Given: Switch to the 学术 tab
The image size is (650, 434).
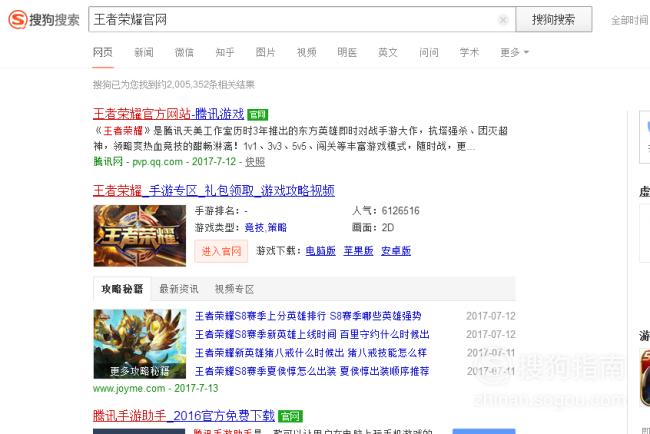Looking at the screenshot, I should [x=469, y=52].
